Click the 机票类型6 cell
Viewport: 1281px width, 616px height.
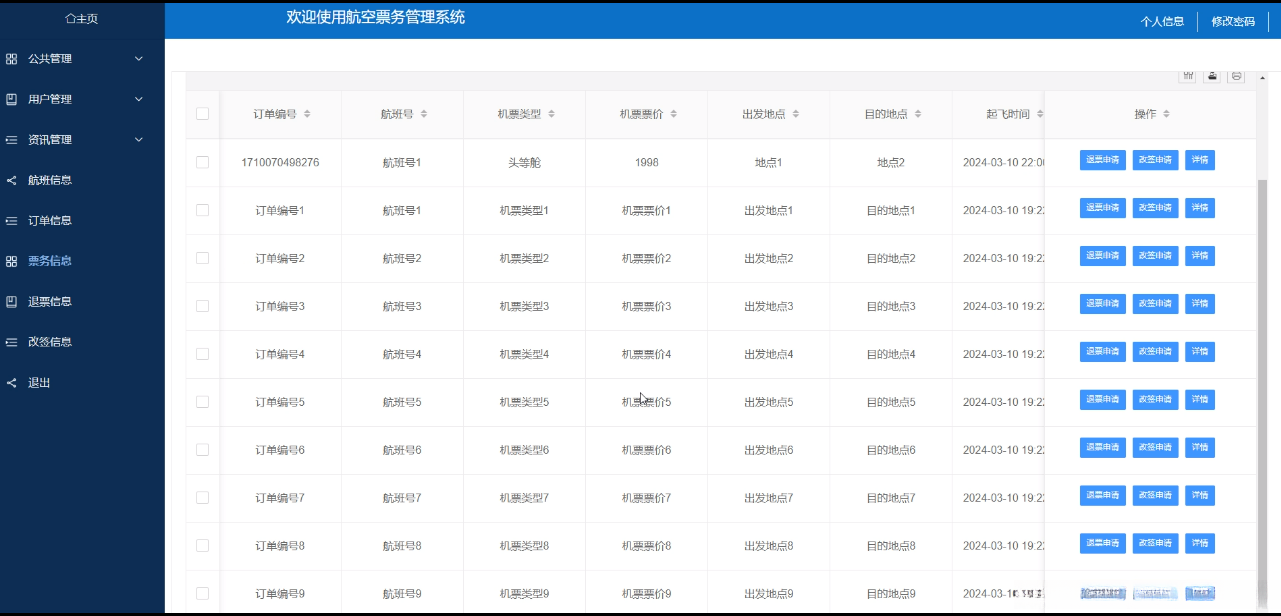tap(524, 450)
